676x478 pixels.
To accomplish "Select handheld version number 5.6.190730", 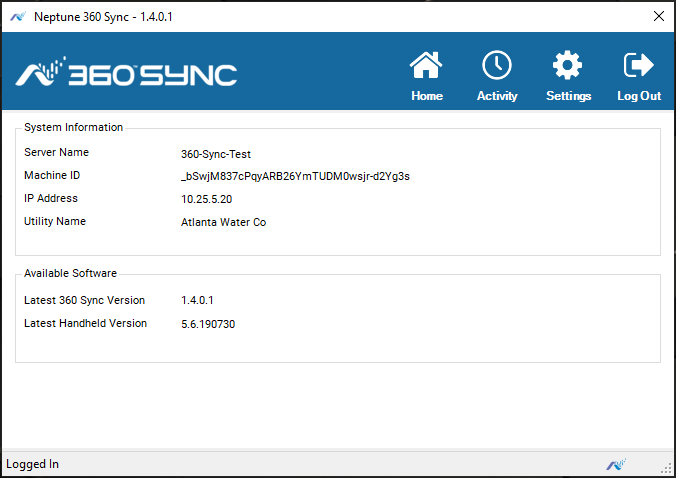I will point(207,324).
